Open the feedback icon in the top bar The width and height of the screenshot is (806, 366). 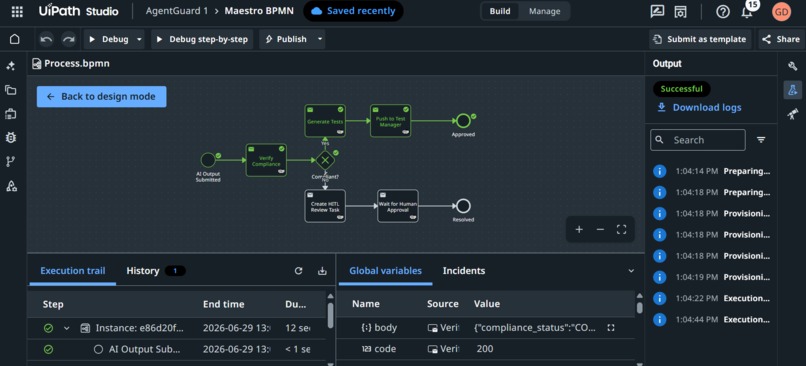657,11
